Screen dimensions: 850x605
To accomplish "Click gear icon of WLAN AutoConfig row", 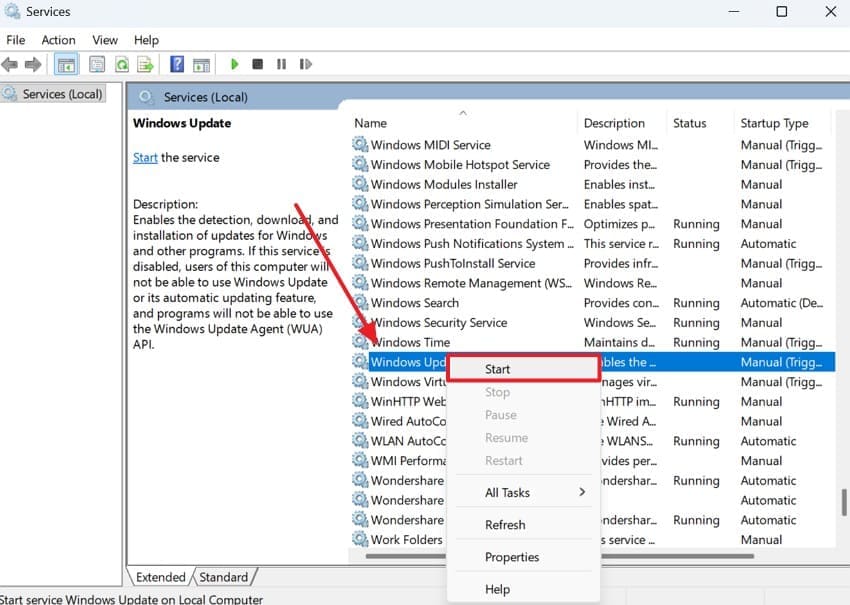I will pyautogui.click(x=360, y=440).
